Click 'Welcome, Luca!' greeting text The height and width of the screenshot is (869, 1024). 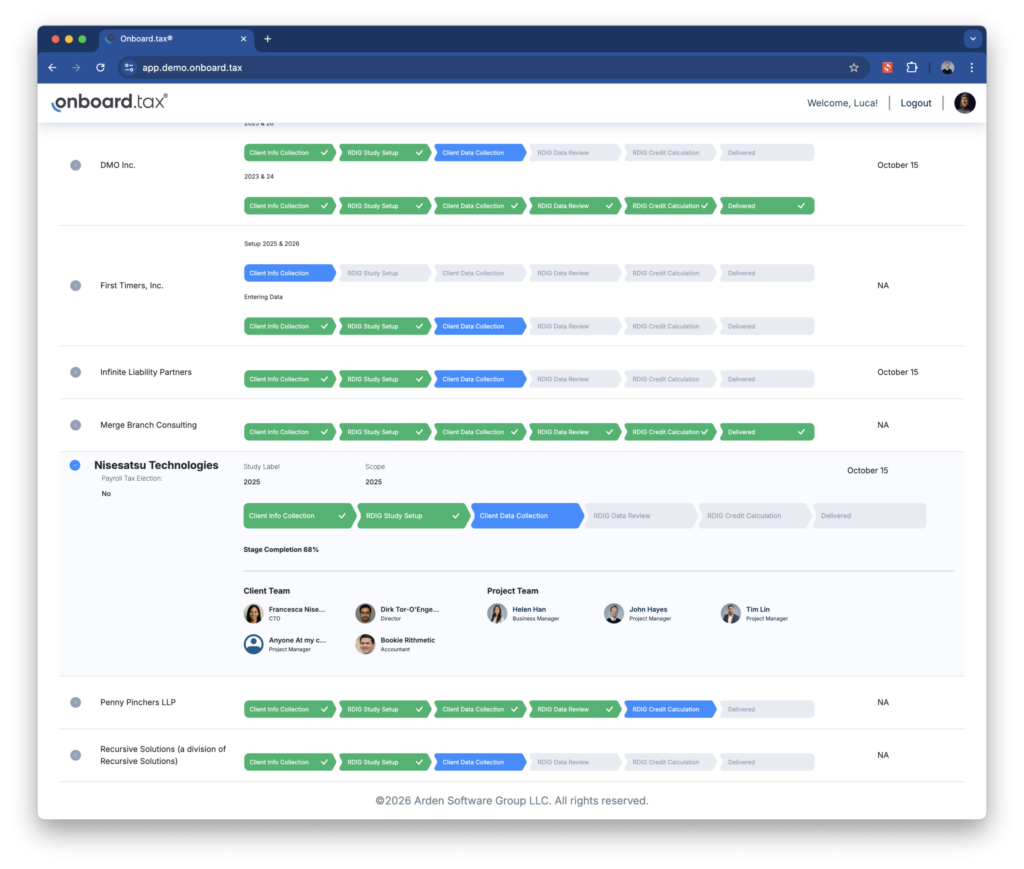[842, 103]
